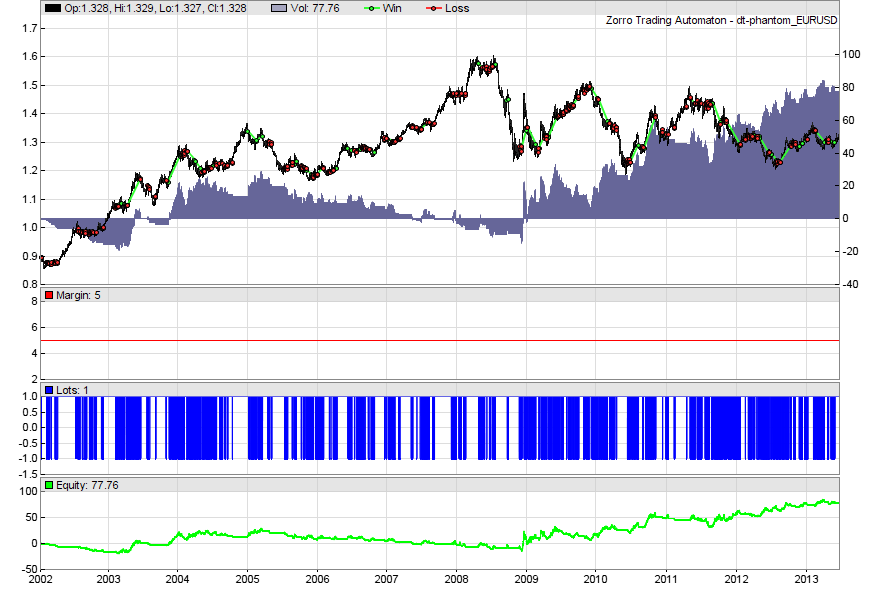Click the 1.6 tick on the price axis
This screenshot has width=879, height=606.
(28, 57)
